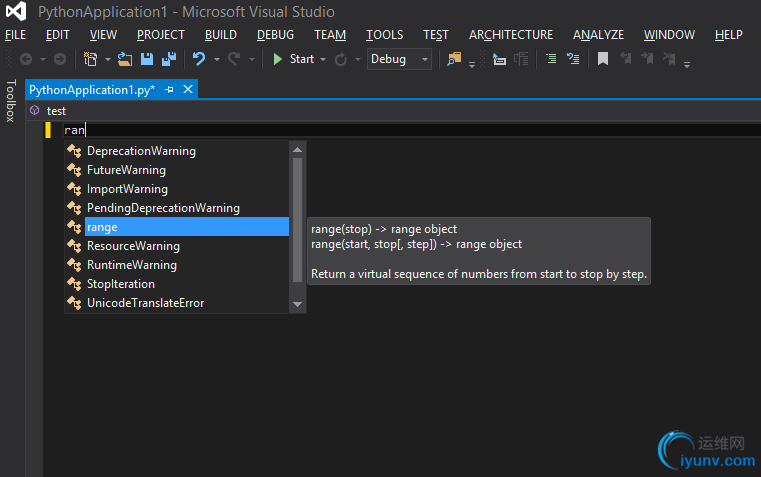Open the TEAM menu
This screenshot has height=477, width=761.
point(330,35)
